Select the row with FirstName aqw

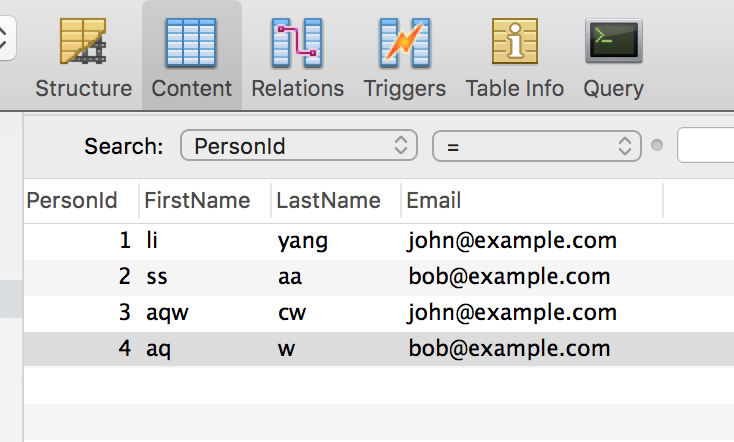point(379,313)
